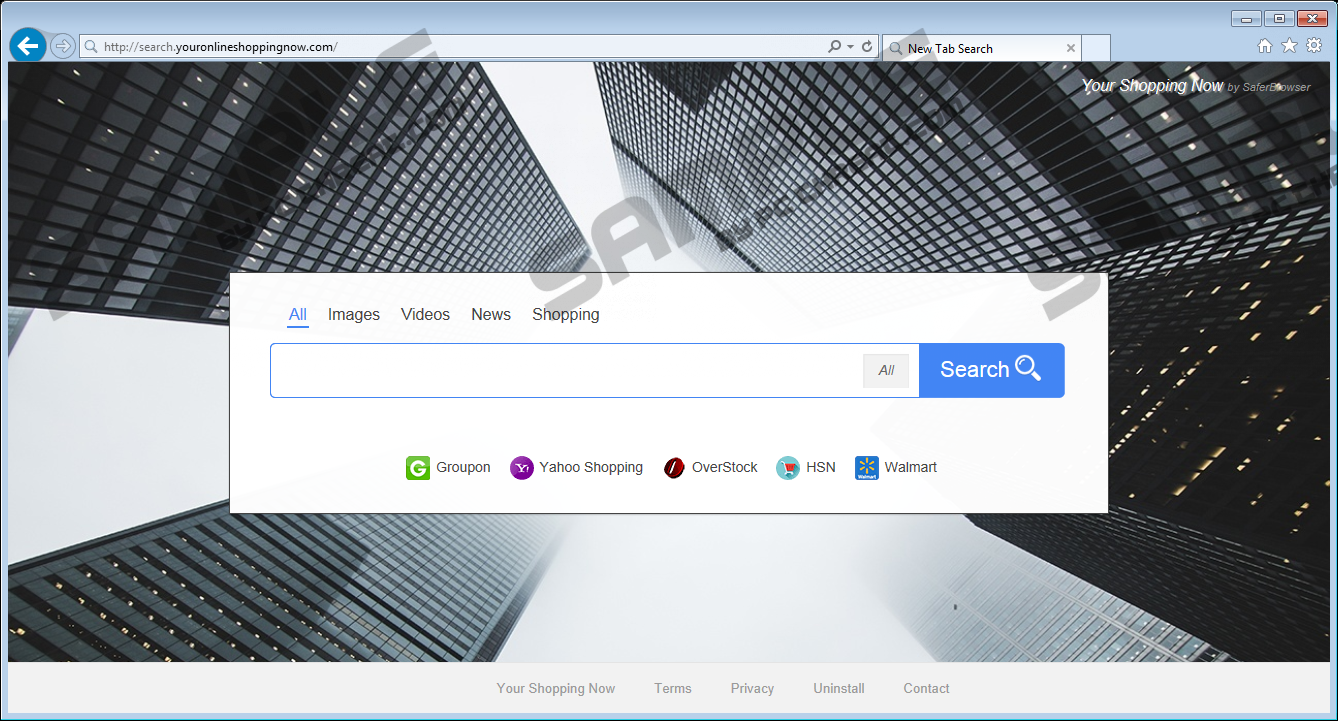Click inside the main search text field

565,371
